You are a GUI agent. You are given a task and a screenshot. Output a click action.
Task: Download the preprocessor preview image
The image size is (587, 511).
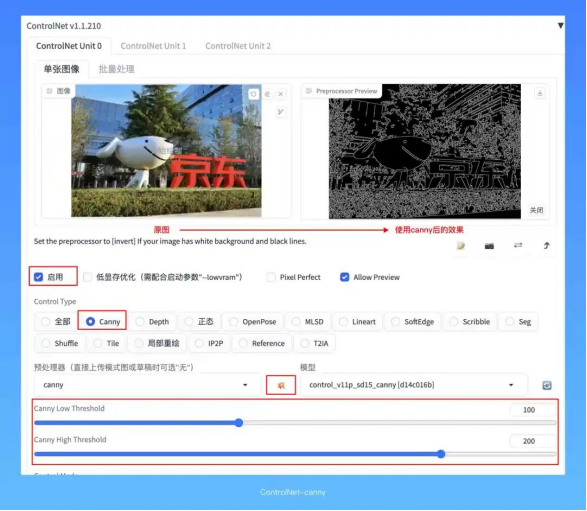point(540,93)
